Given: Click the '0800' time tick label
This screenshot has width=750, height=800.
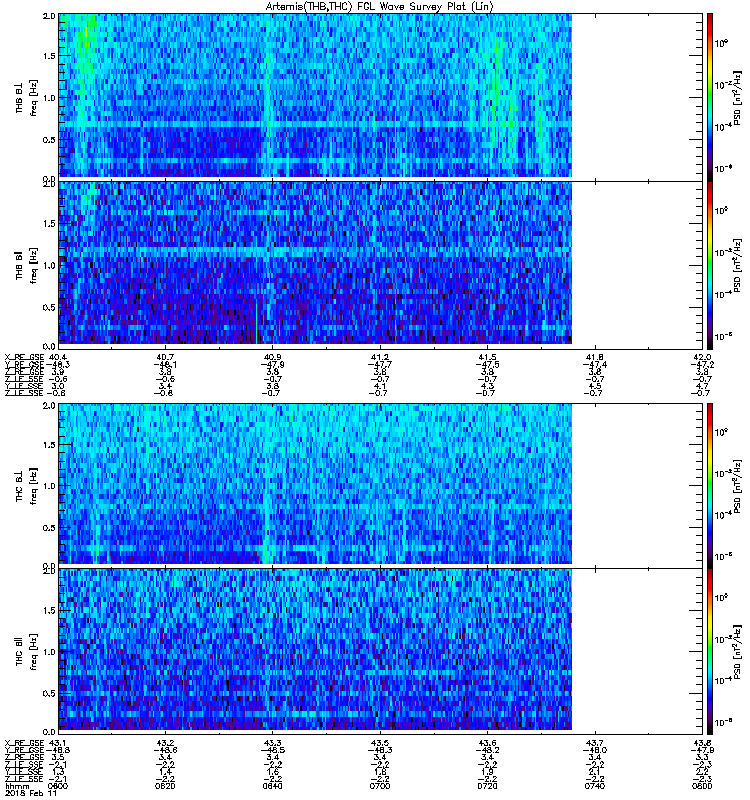Looking at the screenshot, I should [x=703, y=786].
